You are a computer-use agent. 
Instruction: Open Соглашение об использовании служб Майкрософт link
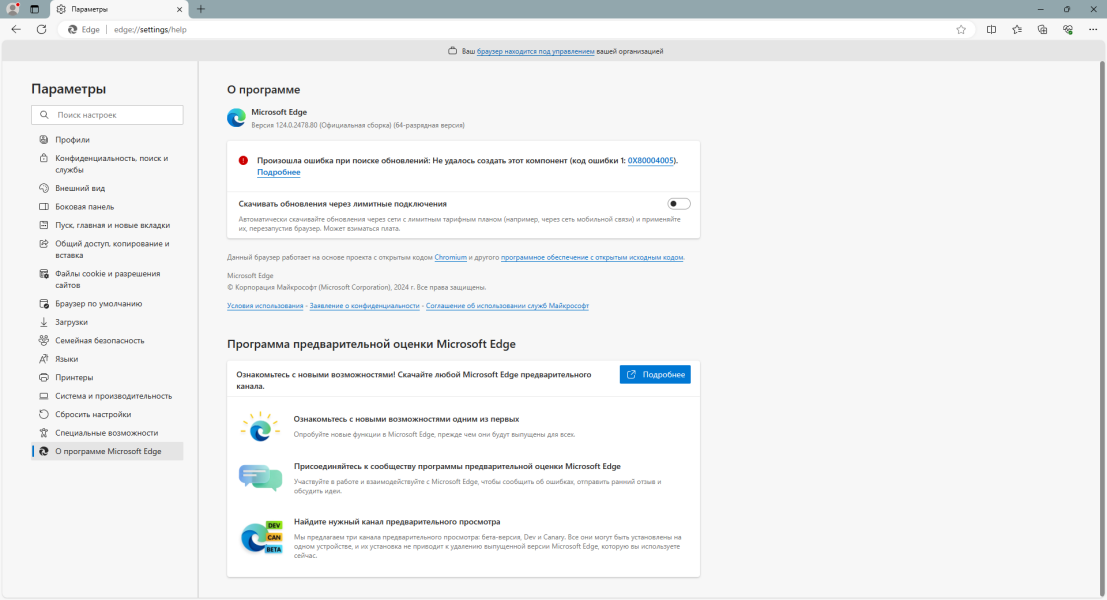(x=507, y=306)
